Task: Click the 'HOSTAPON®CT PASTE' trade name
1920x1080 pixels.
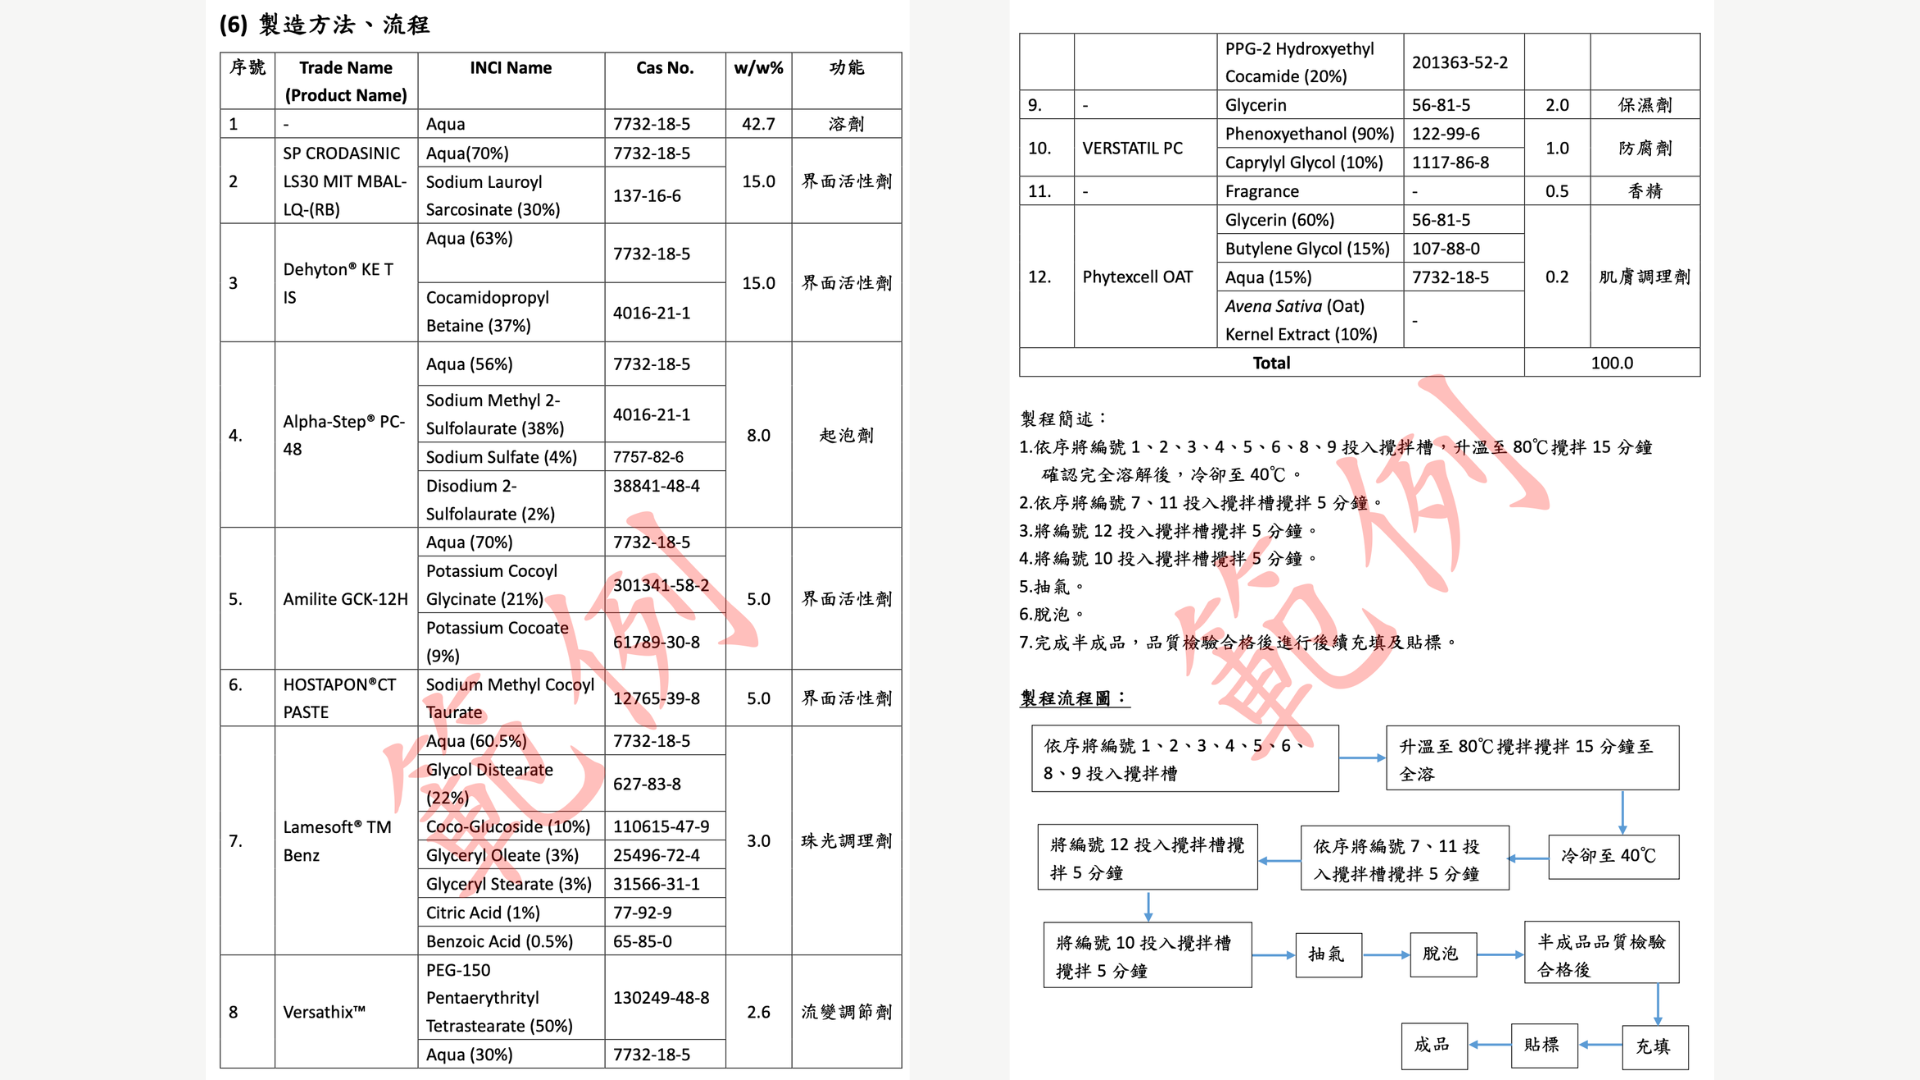Action: 346,698
